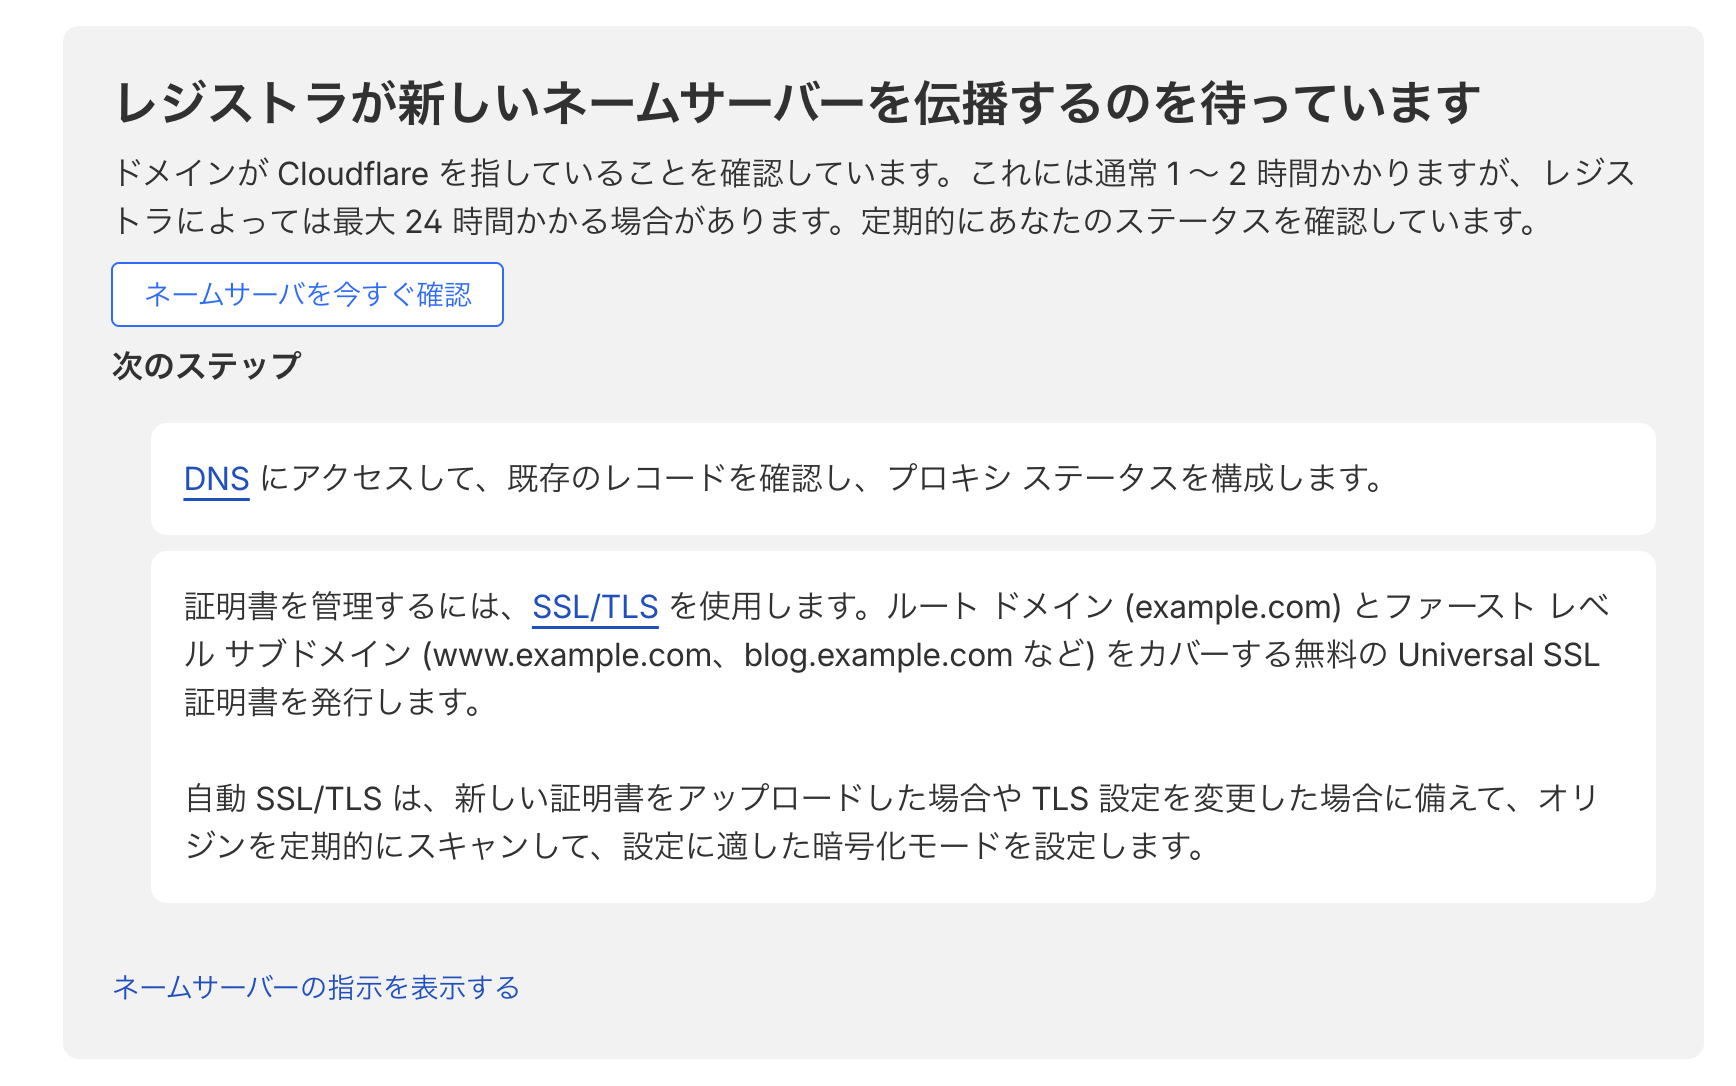Click the レジストラが新しいネームサーバー heading

[796, 103]
